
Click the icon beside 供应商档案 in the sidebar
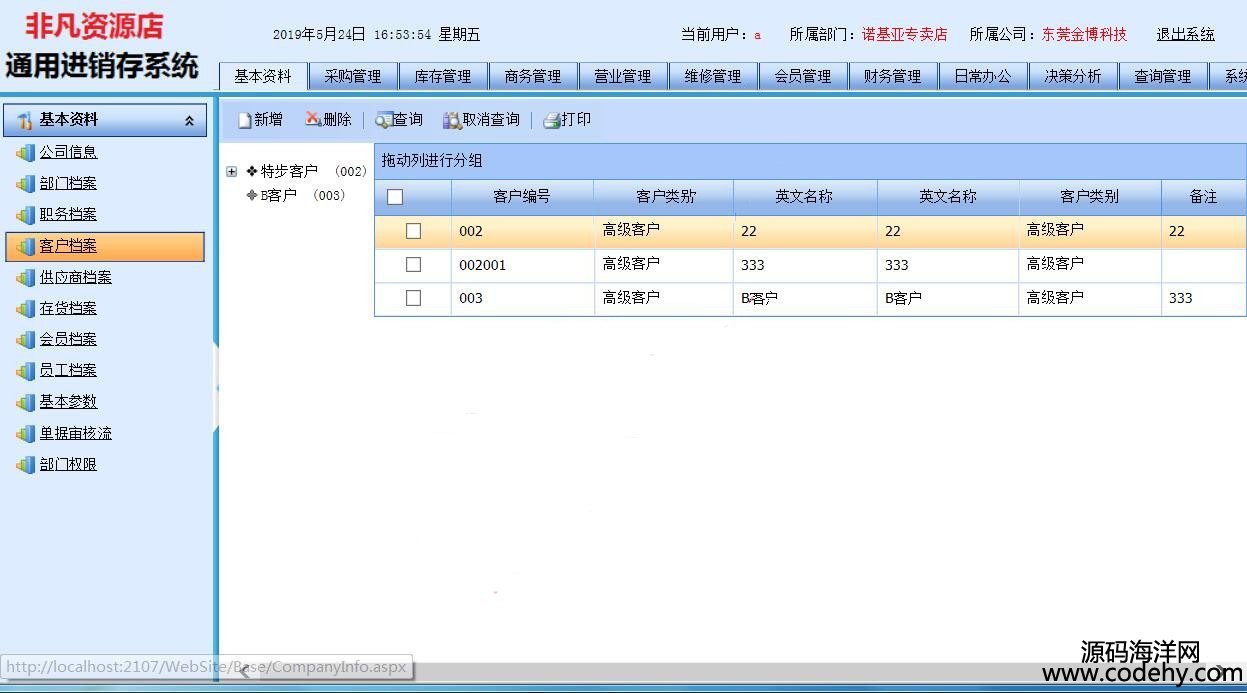click(x=25, y=278)
